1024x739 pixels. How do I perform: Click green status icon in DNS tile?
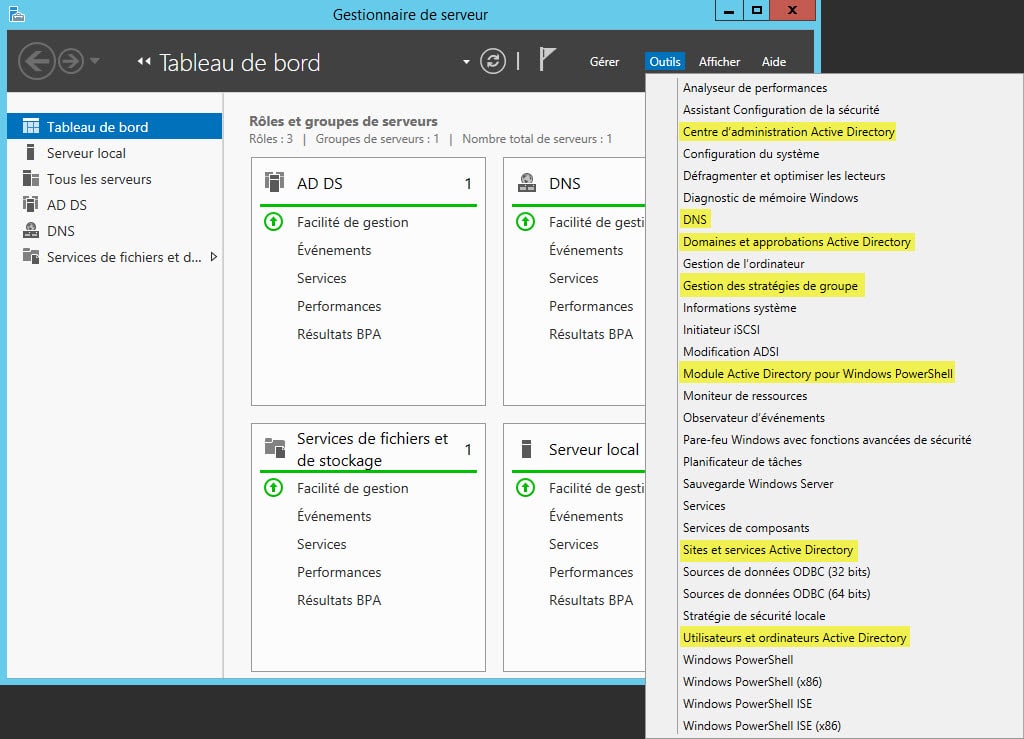click(x=526, y=222)
